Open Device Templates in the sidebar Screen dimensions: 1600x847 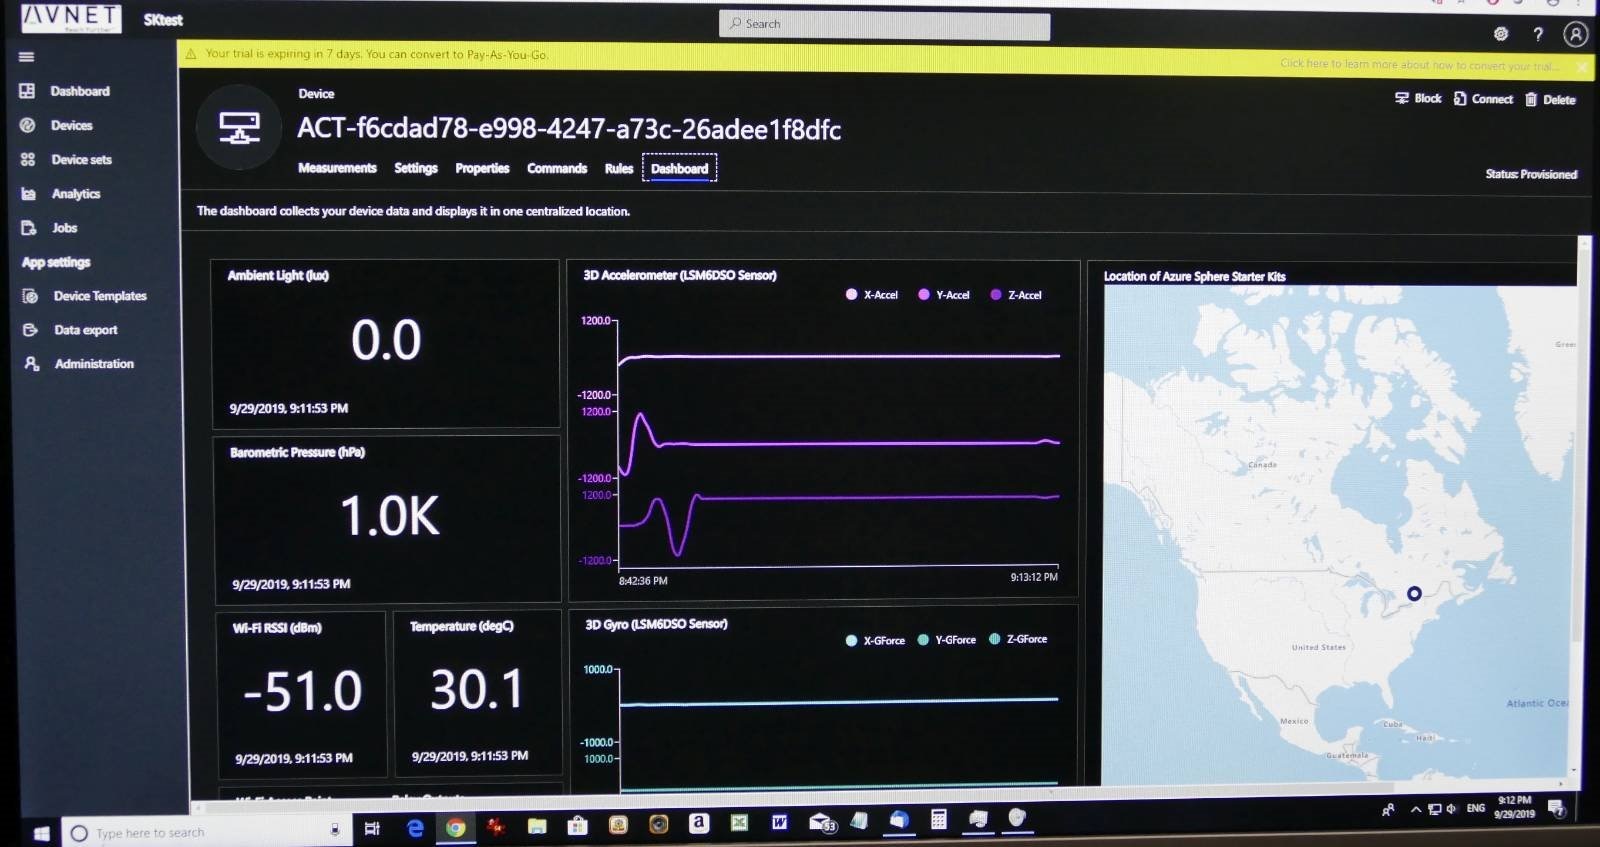pyautogui.click(x=85, y=296)
